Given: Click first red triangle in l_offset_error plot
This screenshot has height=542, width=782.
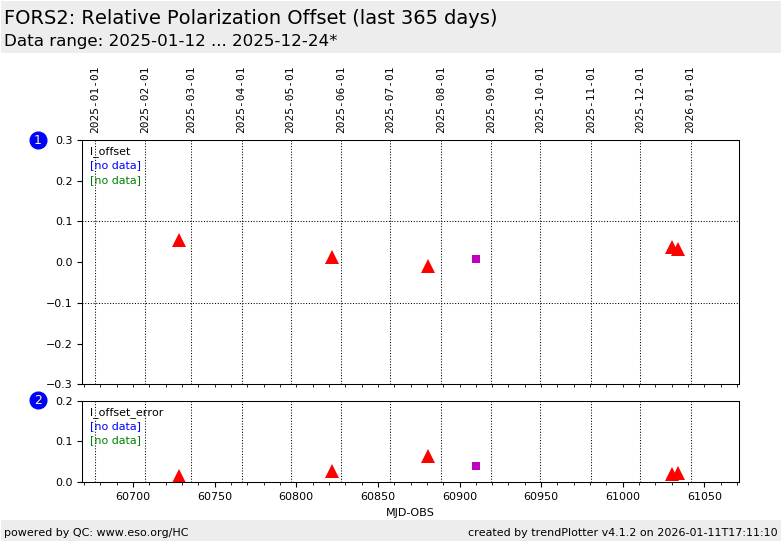Looking at the screenshot, I should [179, 476].
